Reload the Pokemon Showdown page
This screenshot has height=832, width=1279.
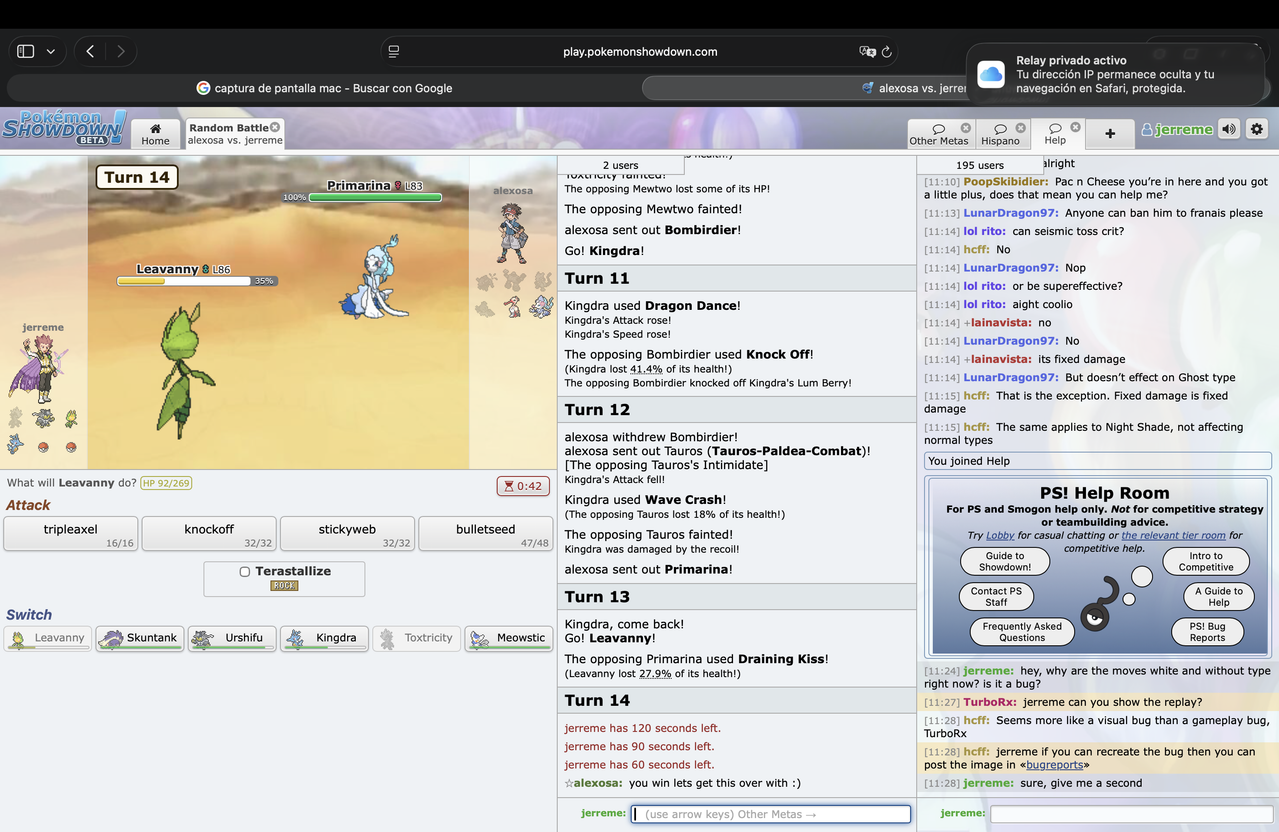click(x=886, y=52)
